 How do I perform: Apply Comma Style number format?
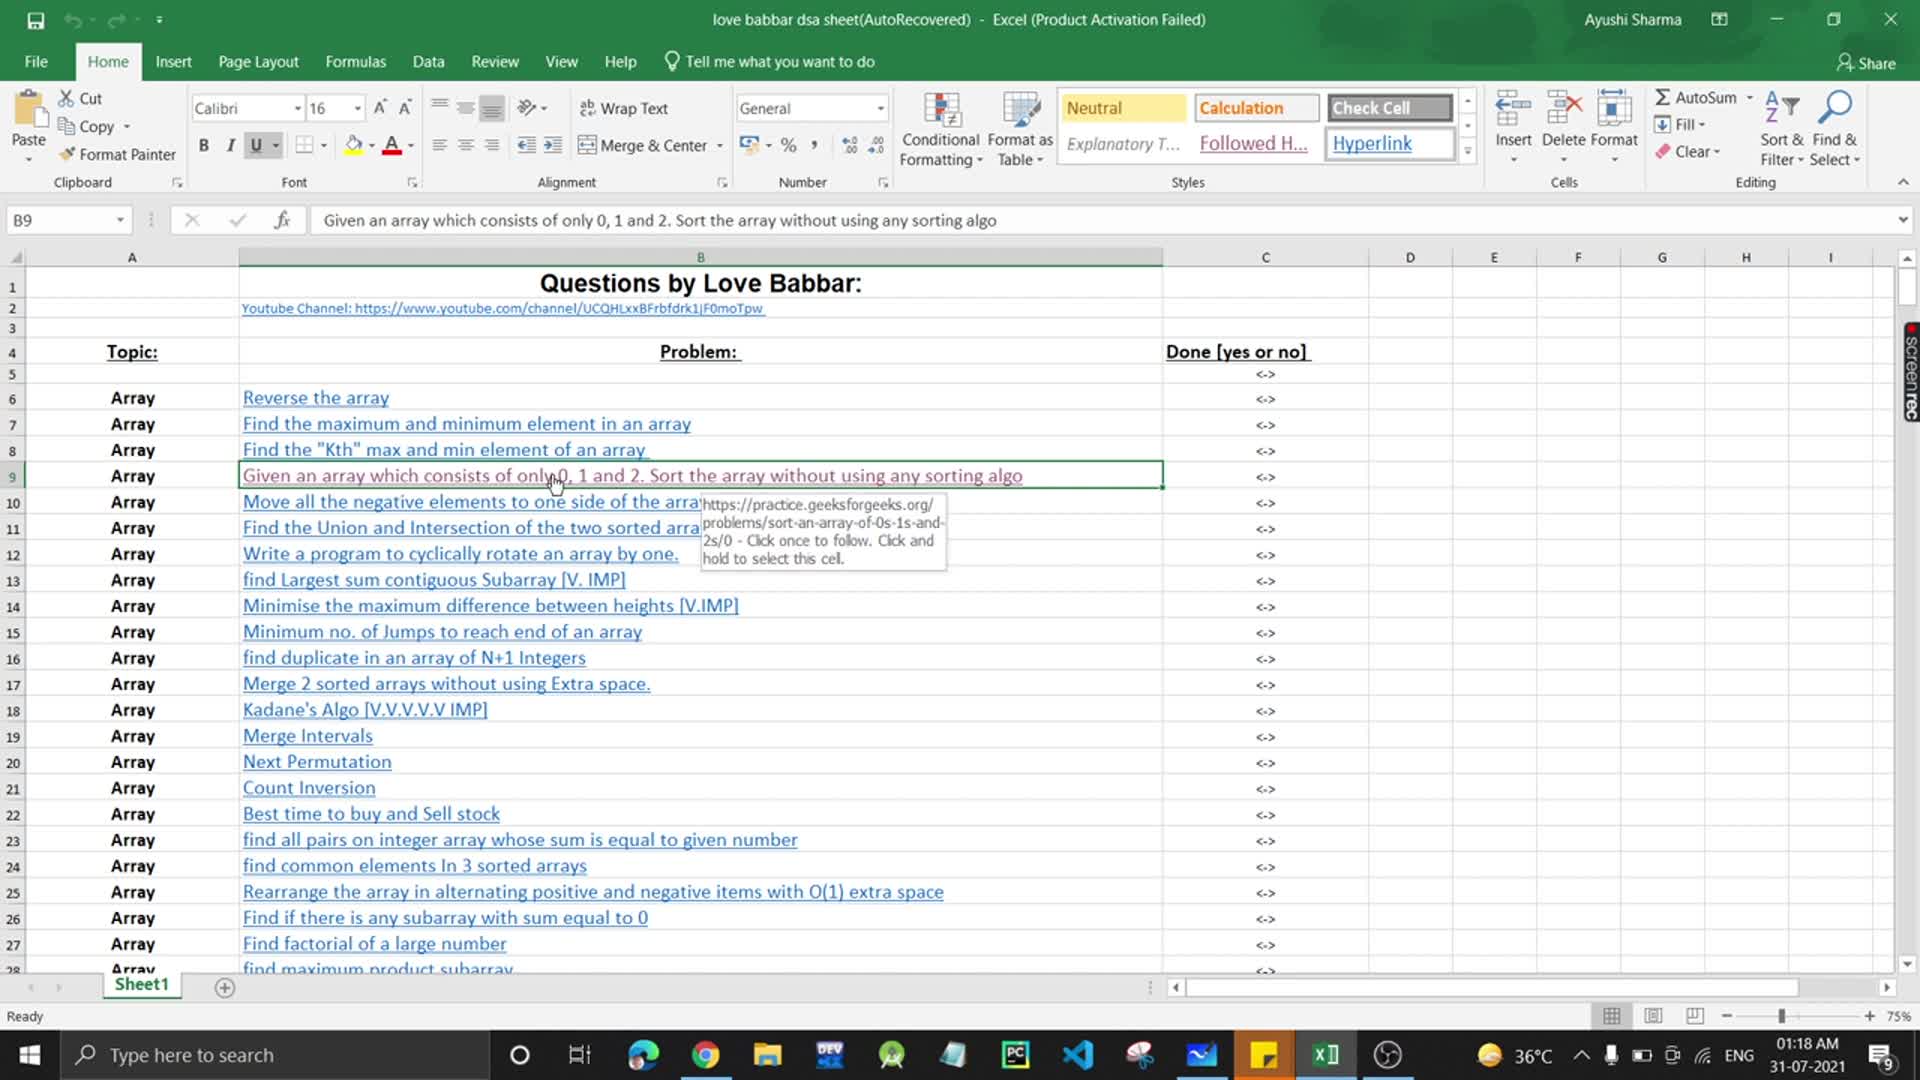(x=815, y=145)
